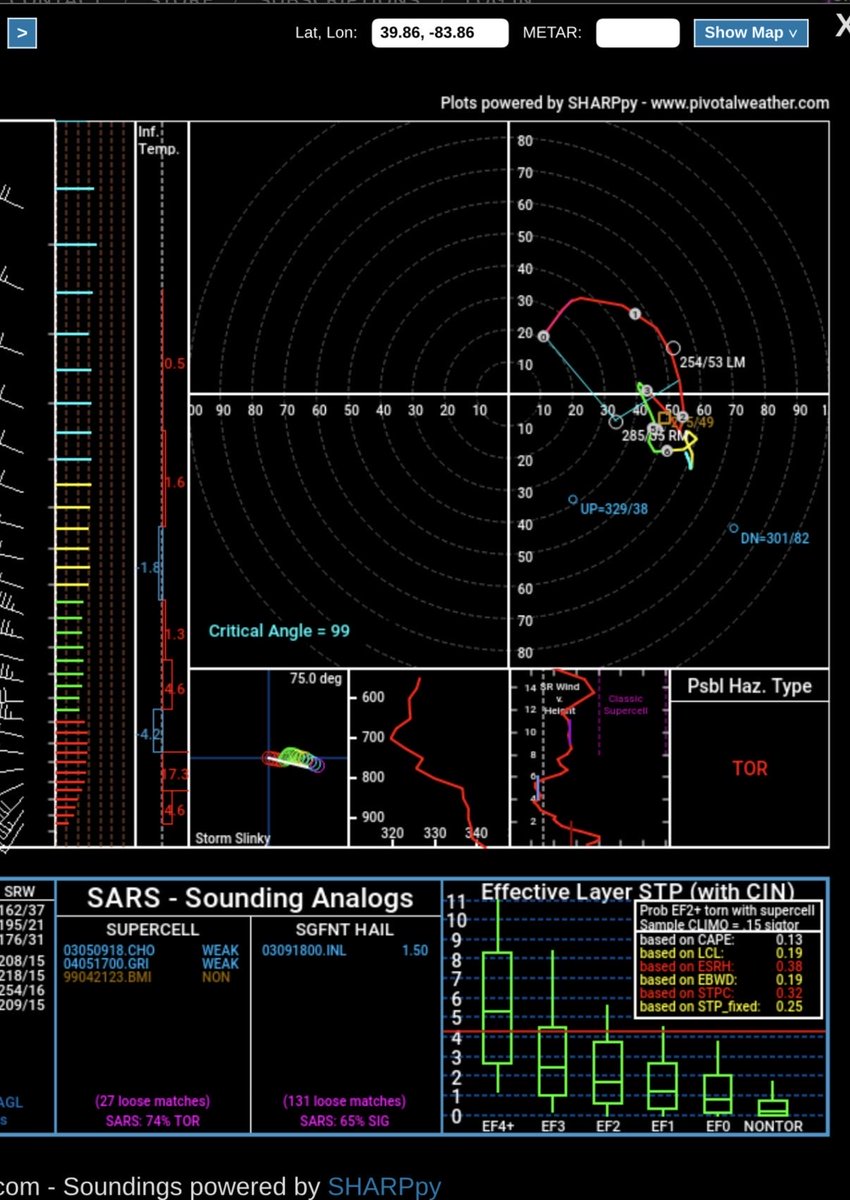This screenshot has width=850, height=1200.
Task: Click the EF0 box plot label
Action: click(718, 1125)
